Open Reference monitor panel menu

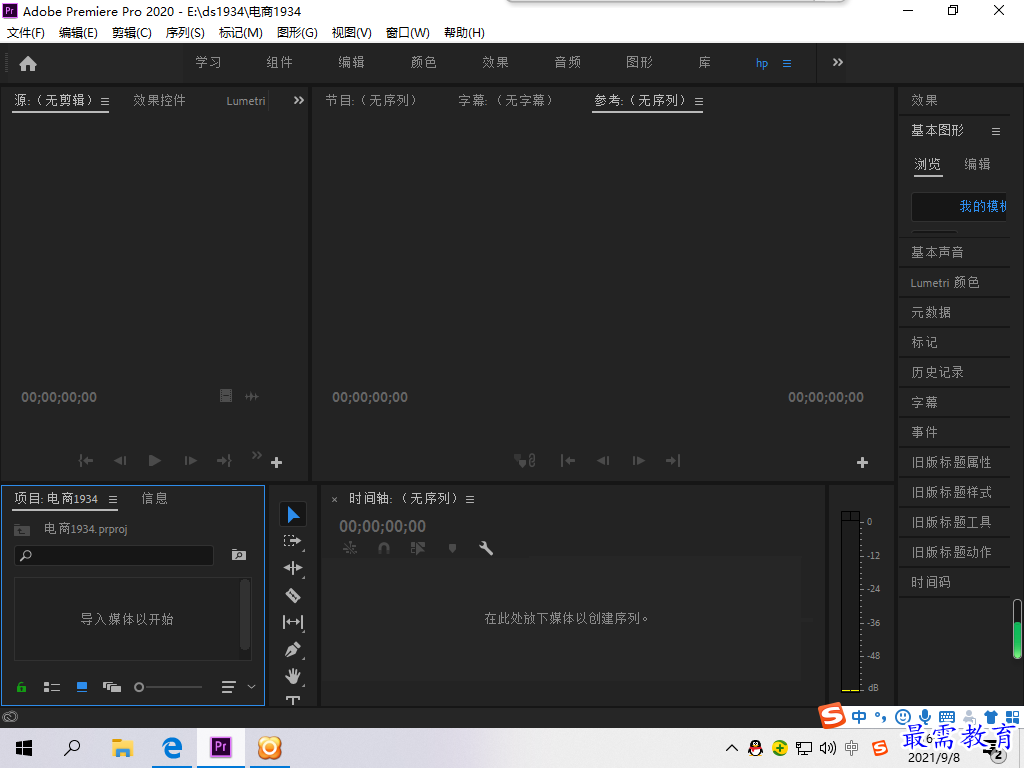699,102
